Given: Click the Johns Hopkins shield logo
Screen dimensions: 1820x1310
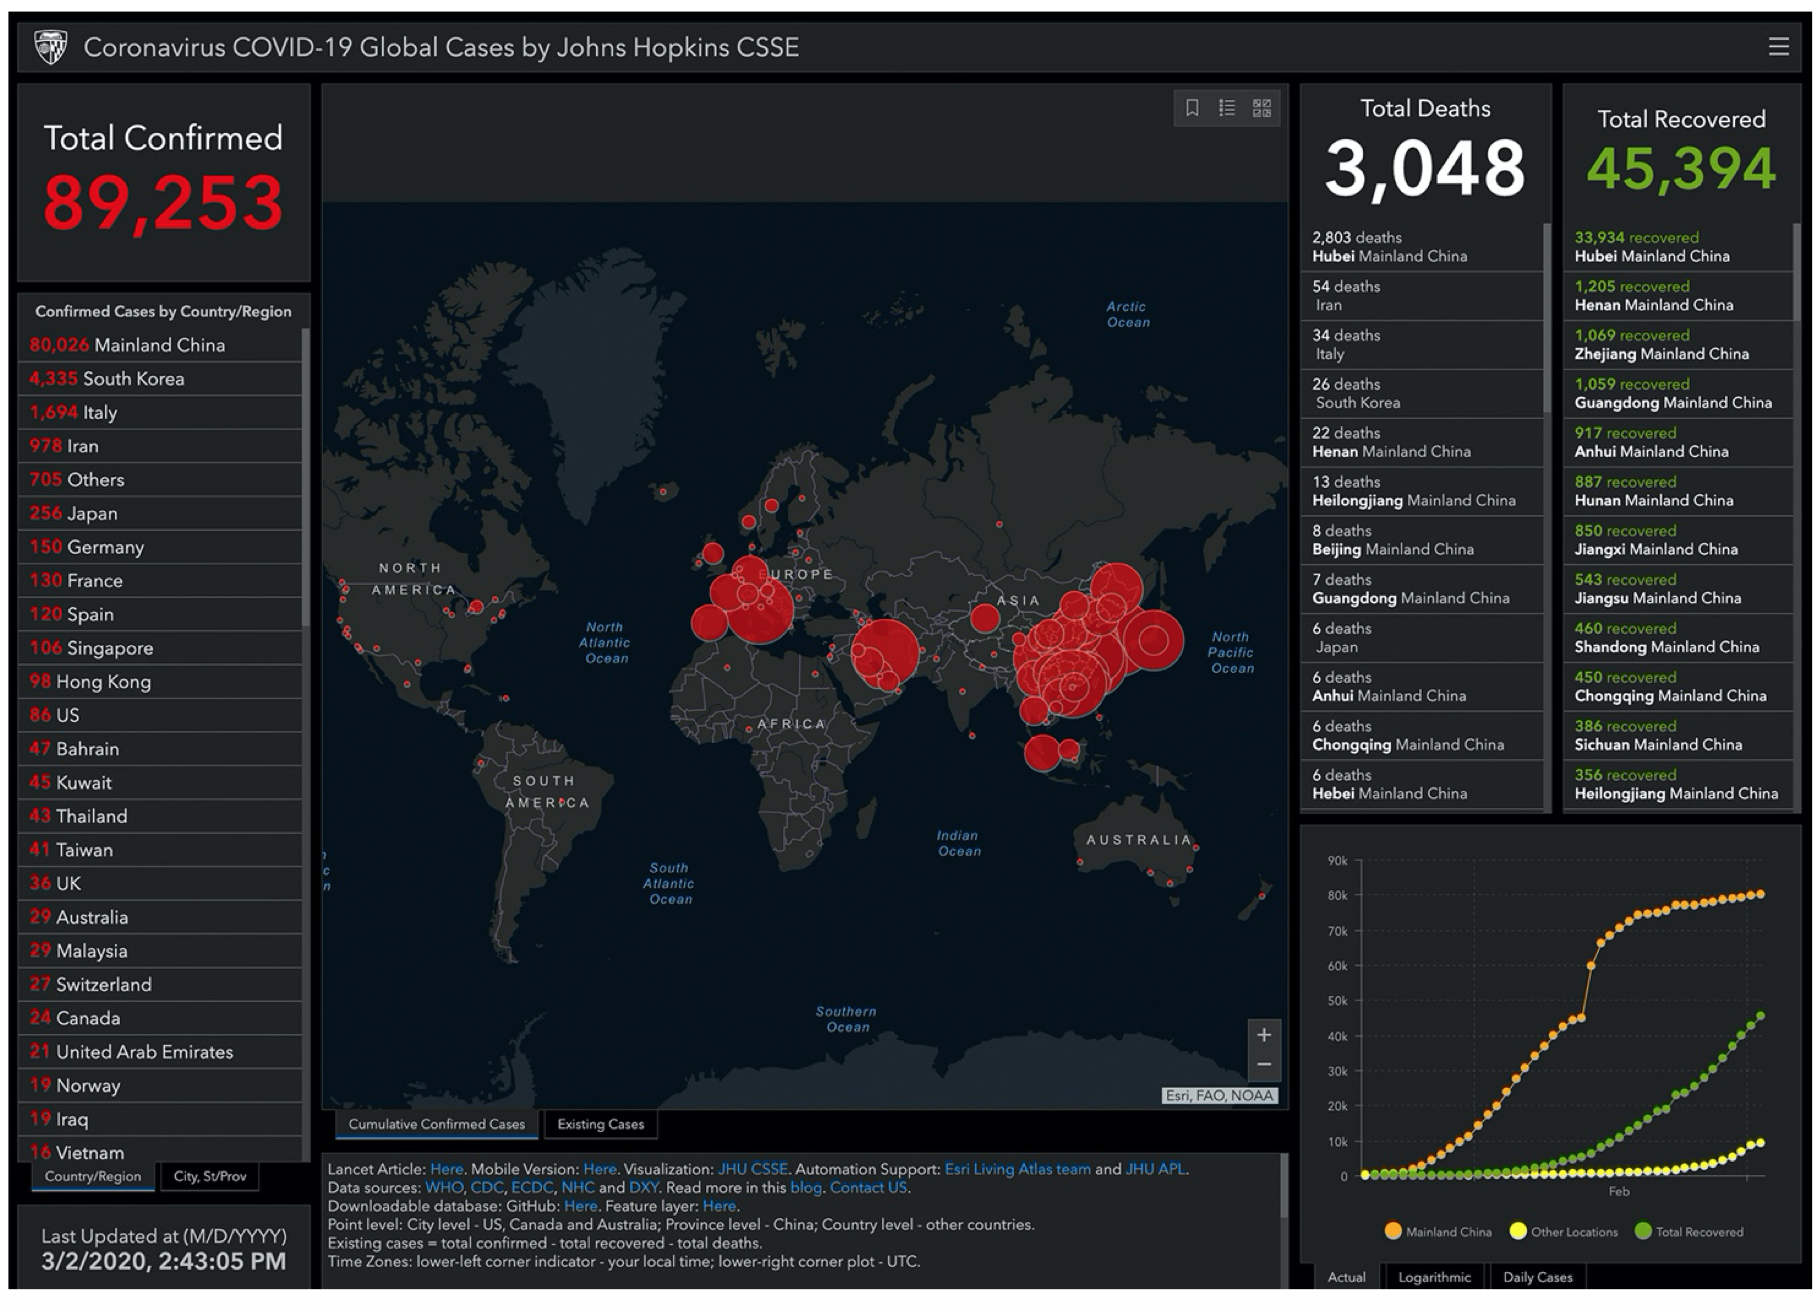Looking at the screenshot, I should pyautogui.click(x=51, y=46).
